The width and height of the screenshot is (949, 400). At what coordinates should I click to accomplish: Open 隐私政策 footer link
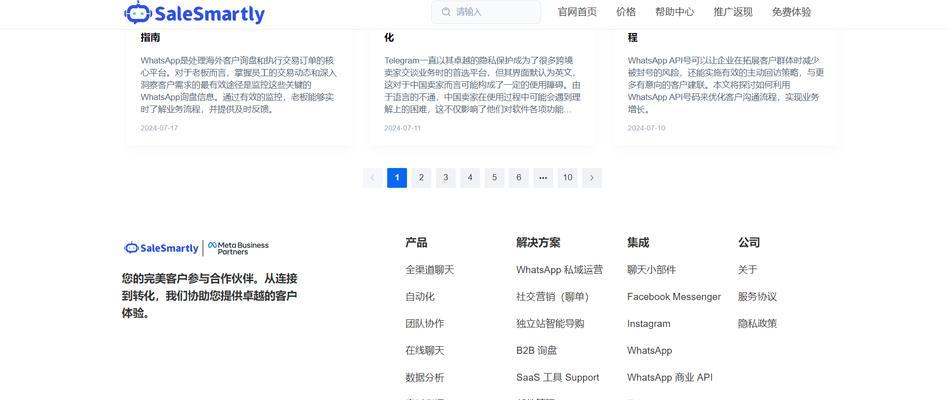tap(756, 324)
